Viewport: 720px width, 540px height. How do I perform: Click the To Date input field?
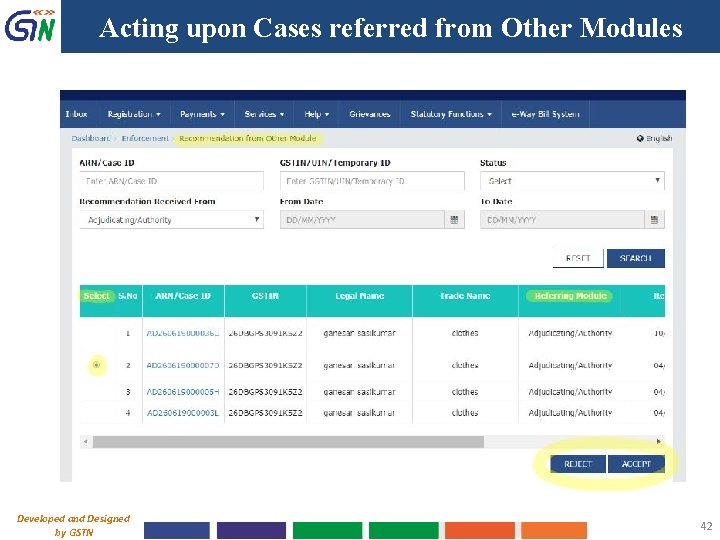[x=562, y=220]
